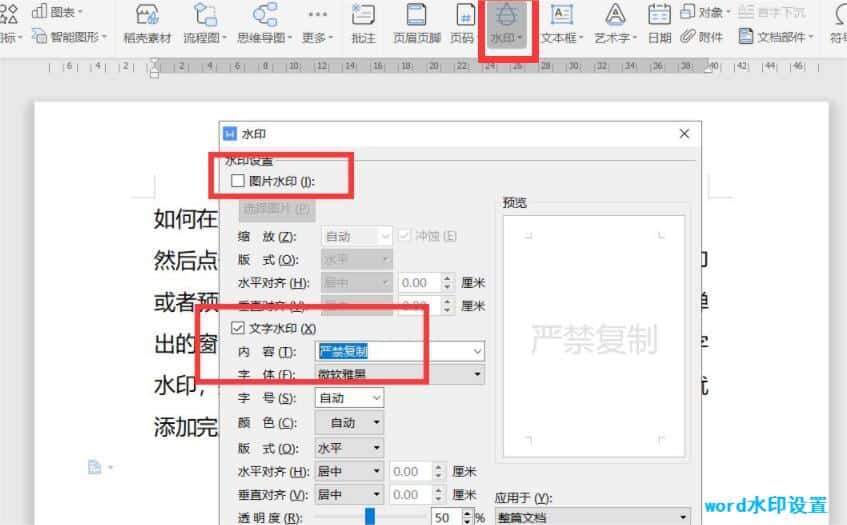Open text watermark 水平对齐 dropdown
847x525 pixels.
(x=349, y=472)
